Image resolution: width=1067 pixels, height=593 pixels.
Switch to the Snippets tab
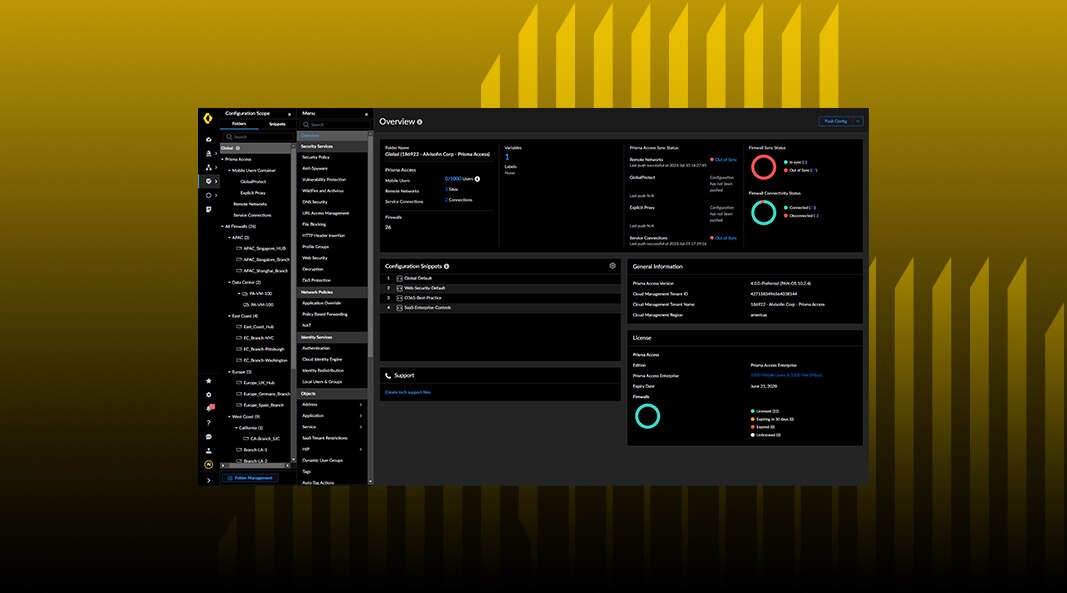coord(277,124)
